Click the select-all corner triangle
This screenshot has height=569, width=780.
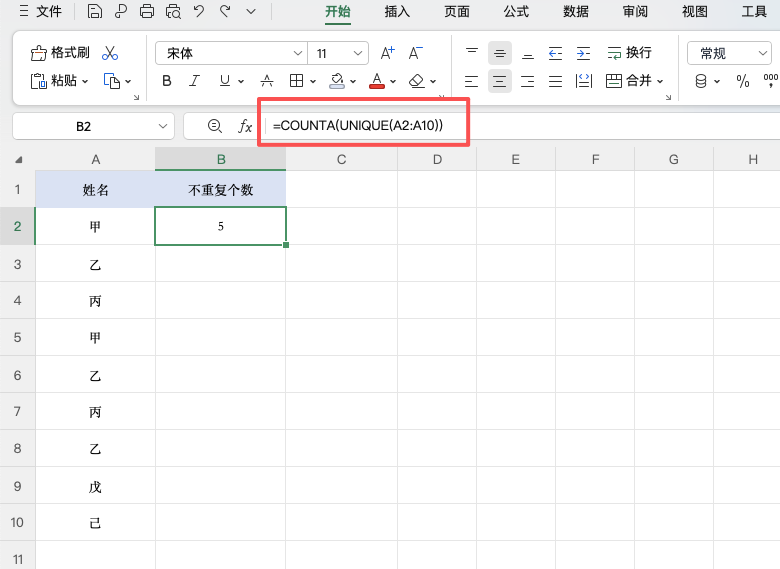coord(18,160)
